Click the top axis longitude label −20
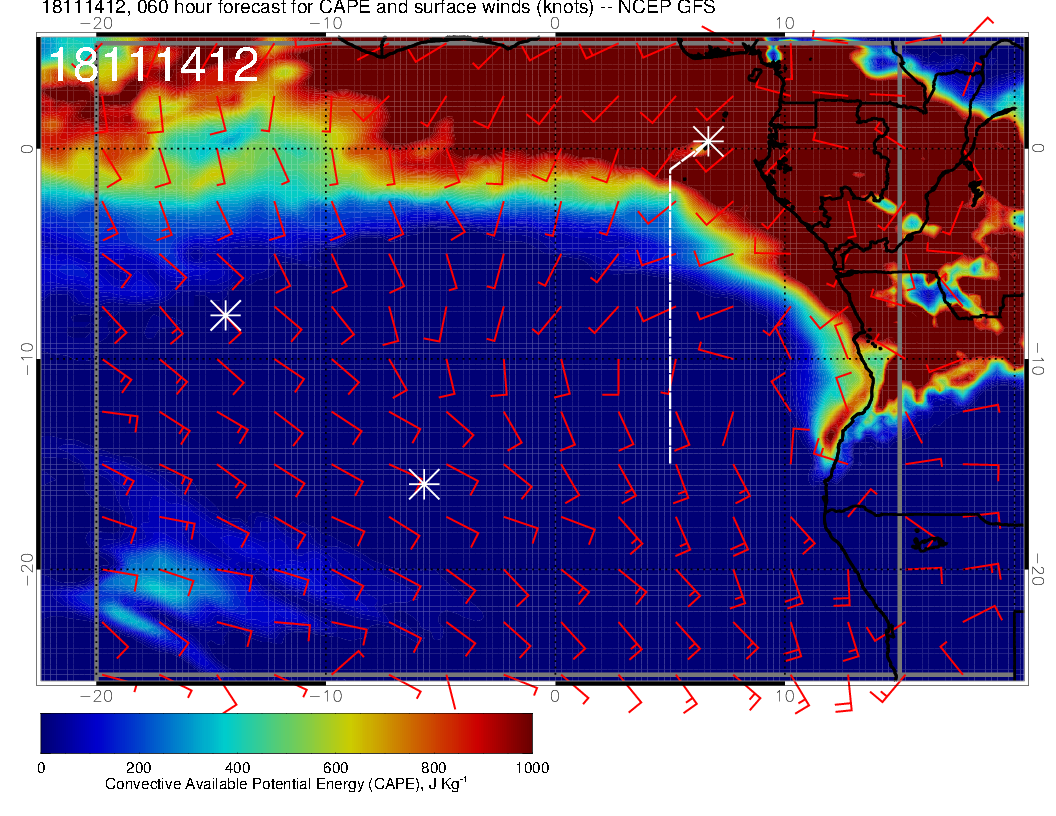 point(95,23)
